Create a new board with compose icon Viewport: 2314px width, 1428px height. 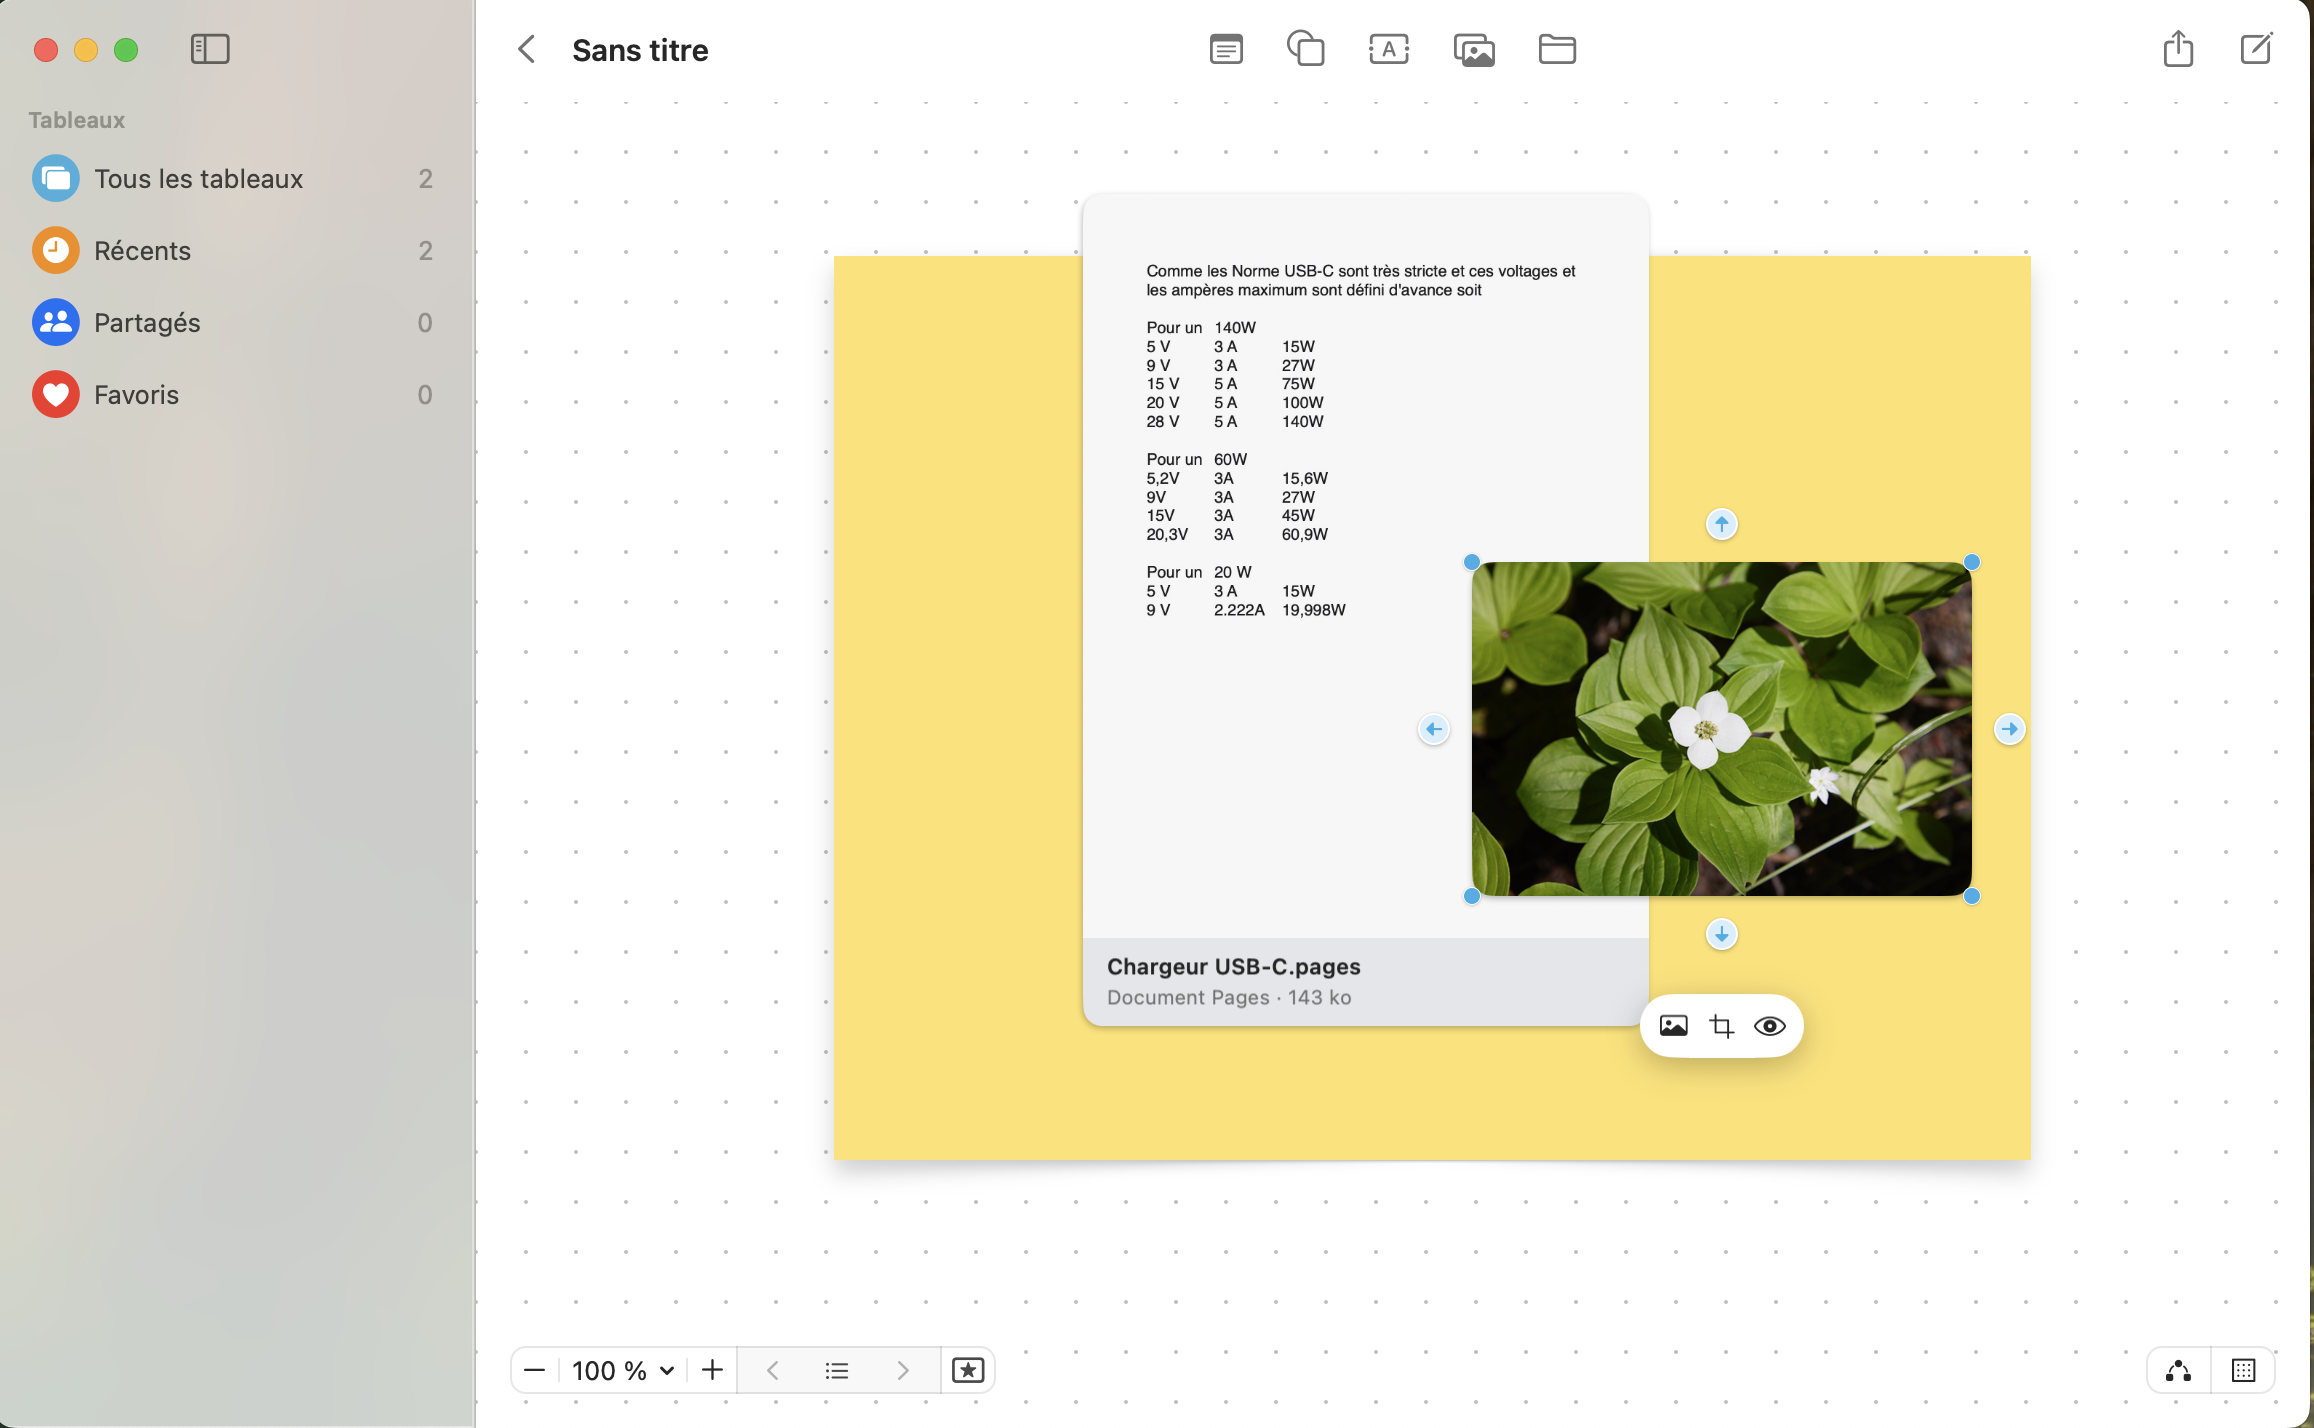tap(2256, 49)
